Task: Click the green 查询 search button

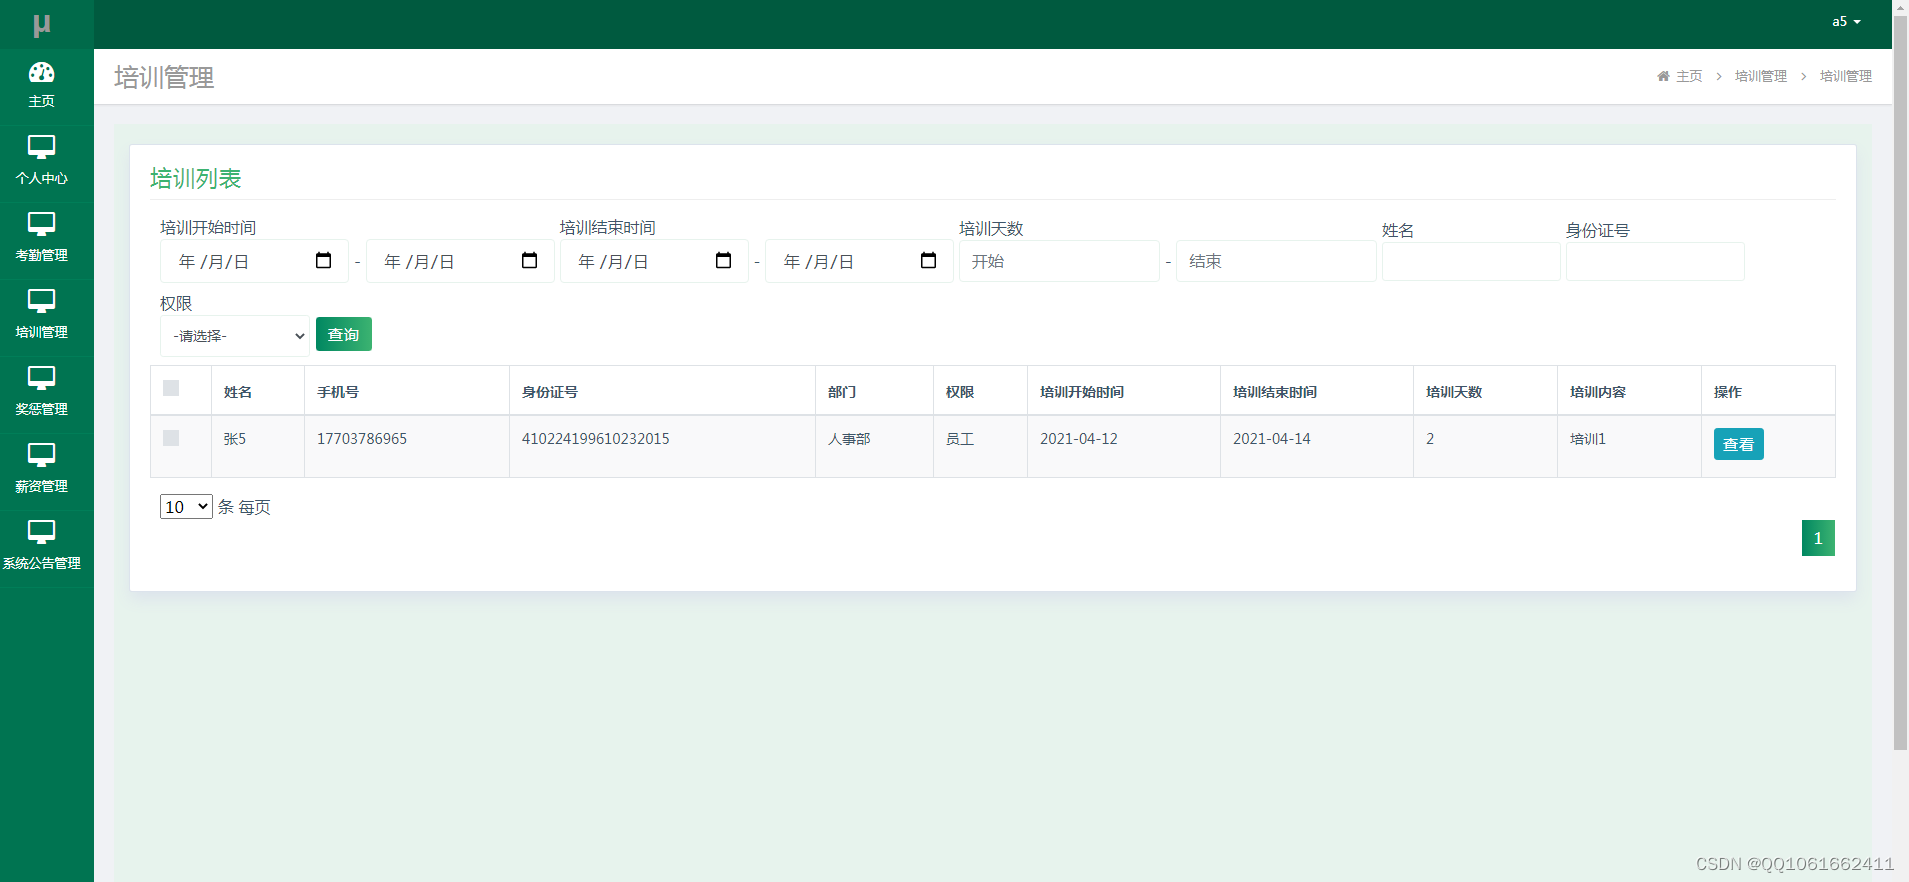Action: point(344,334)
